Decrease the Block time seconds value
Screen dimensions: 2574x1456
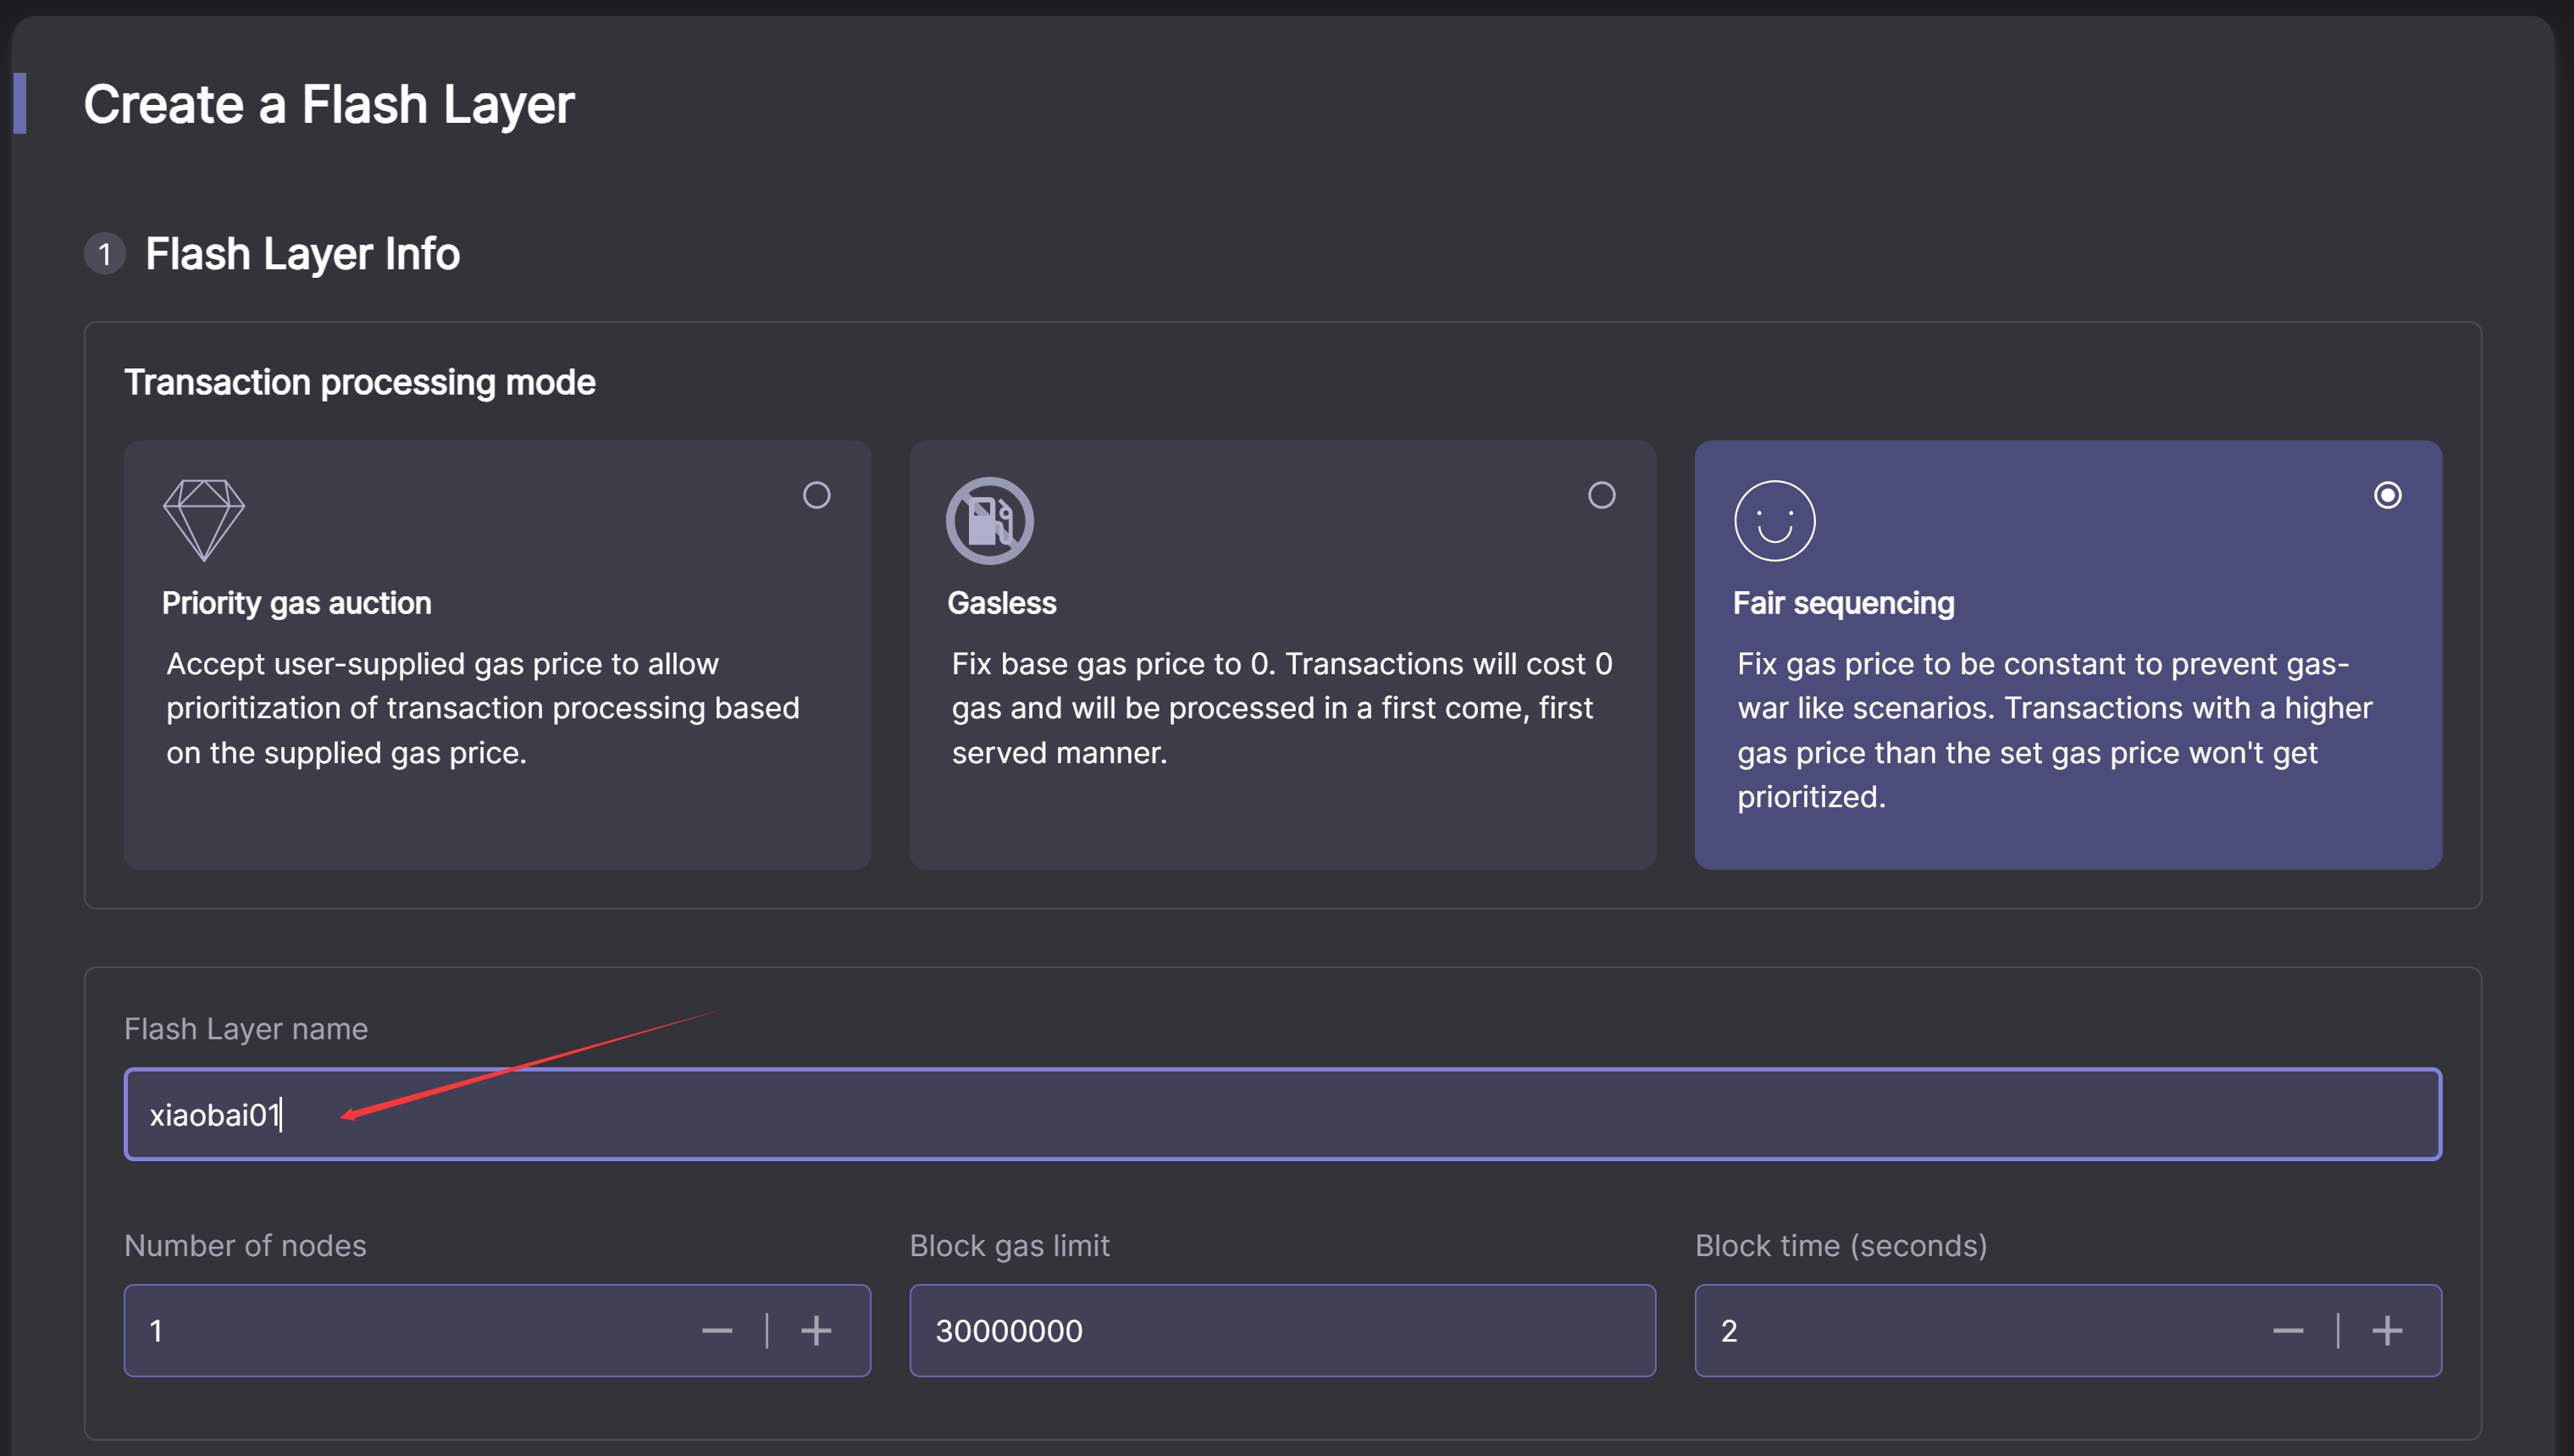point(2288,1330)
